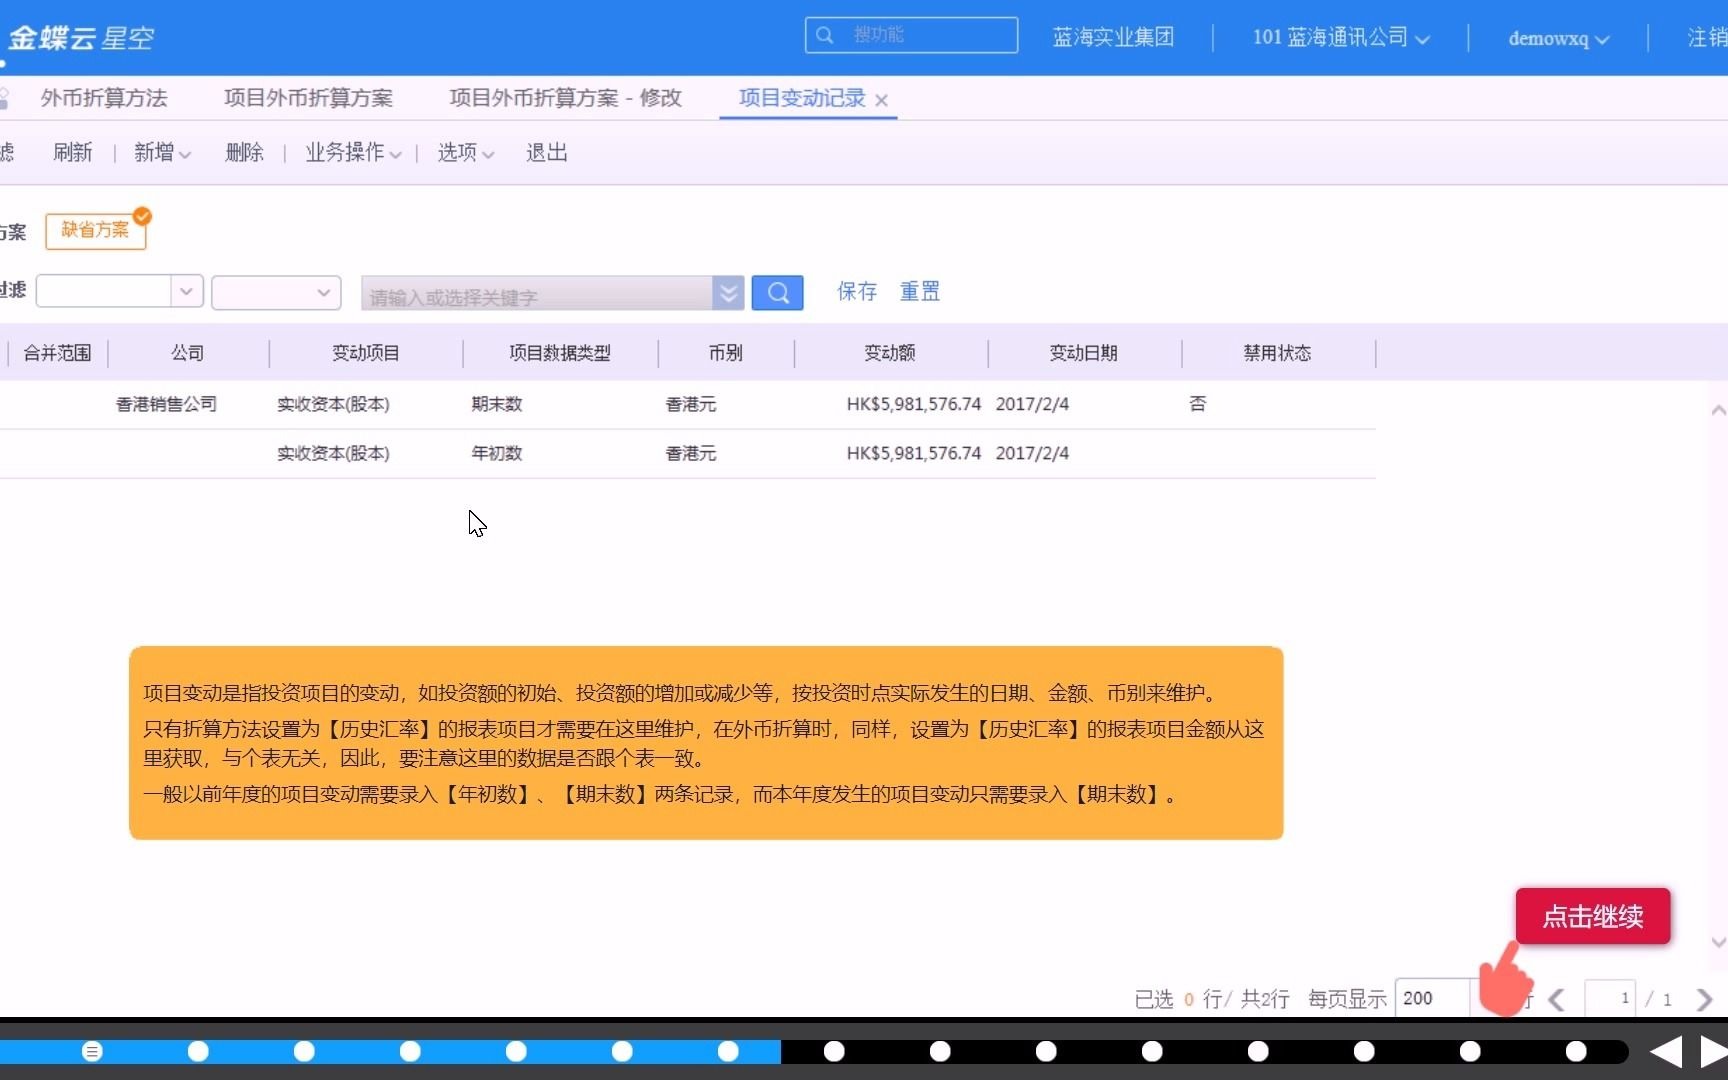Image resolution: width=1728 pixels, height=1080 pixels.
Task: Click the first timeline marker with list icon
Action: pyautogui.click(x=92, y=1051)
